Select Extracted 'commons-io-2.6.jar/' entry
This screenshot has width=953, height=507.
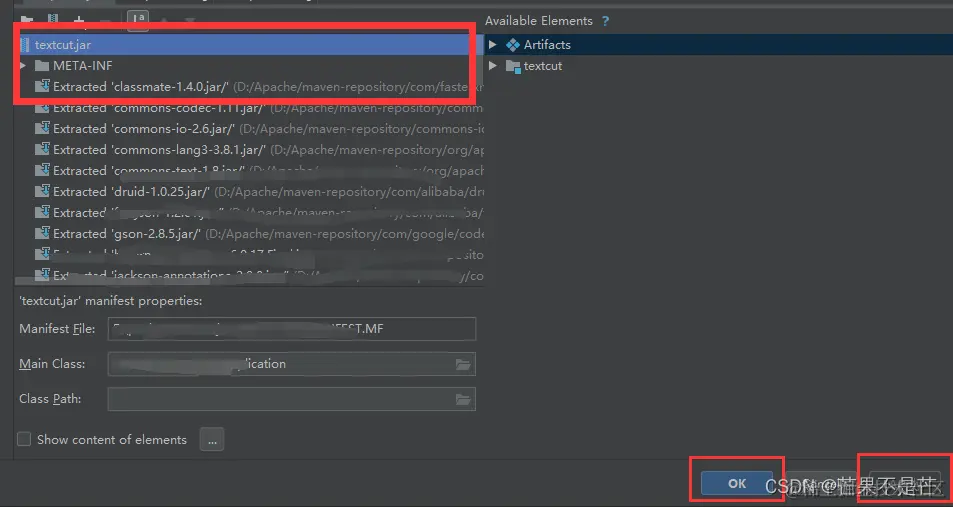click(258, 129)
